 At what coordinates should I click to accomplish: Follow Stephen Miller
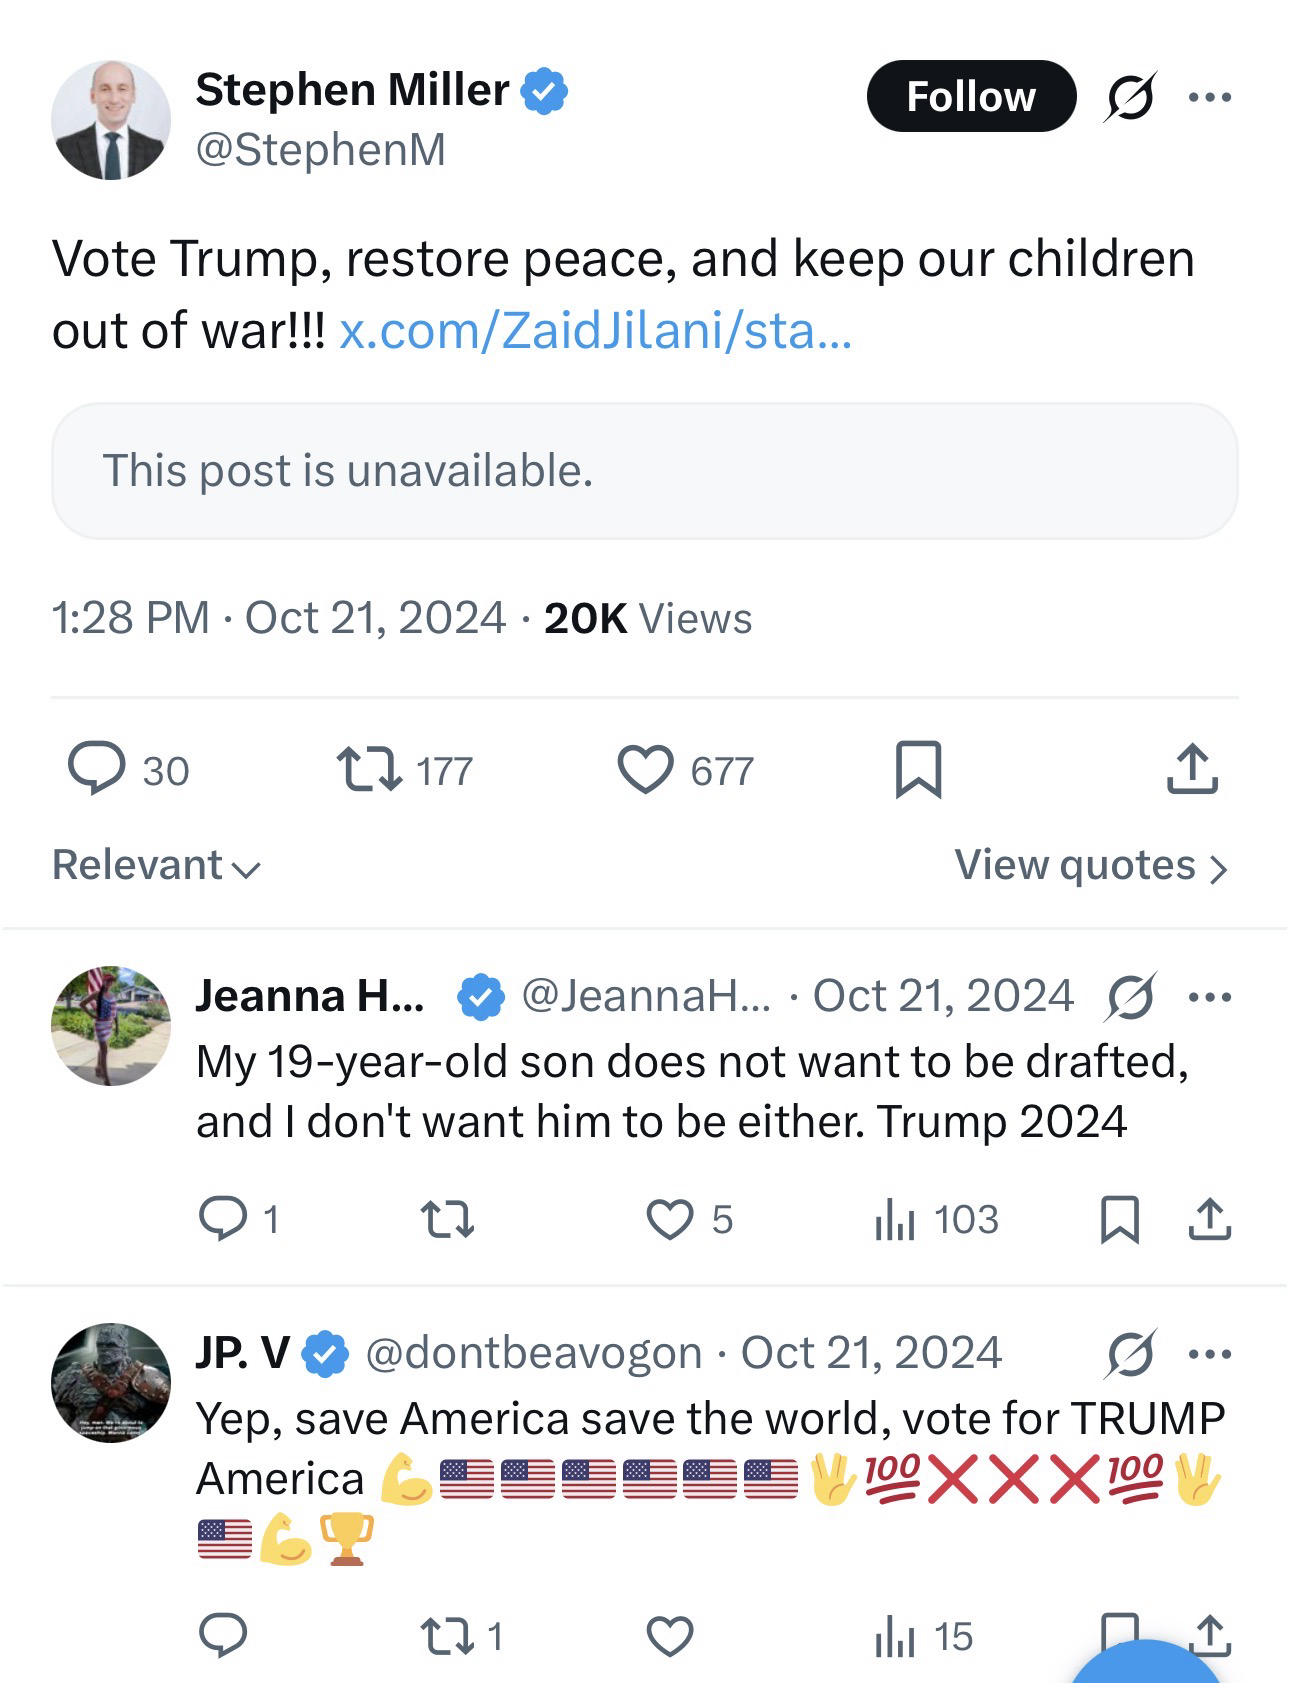[971, 97]
